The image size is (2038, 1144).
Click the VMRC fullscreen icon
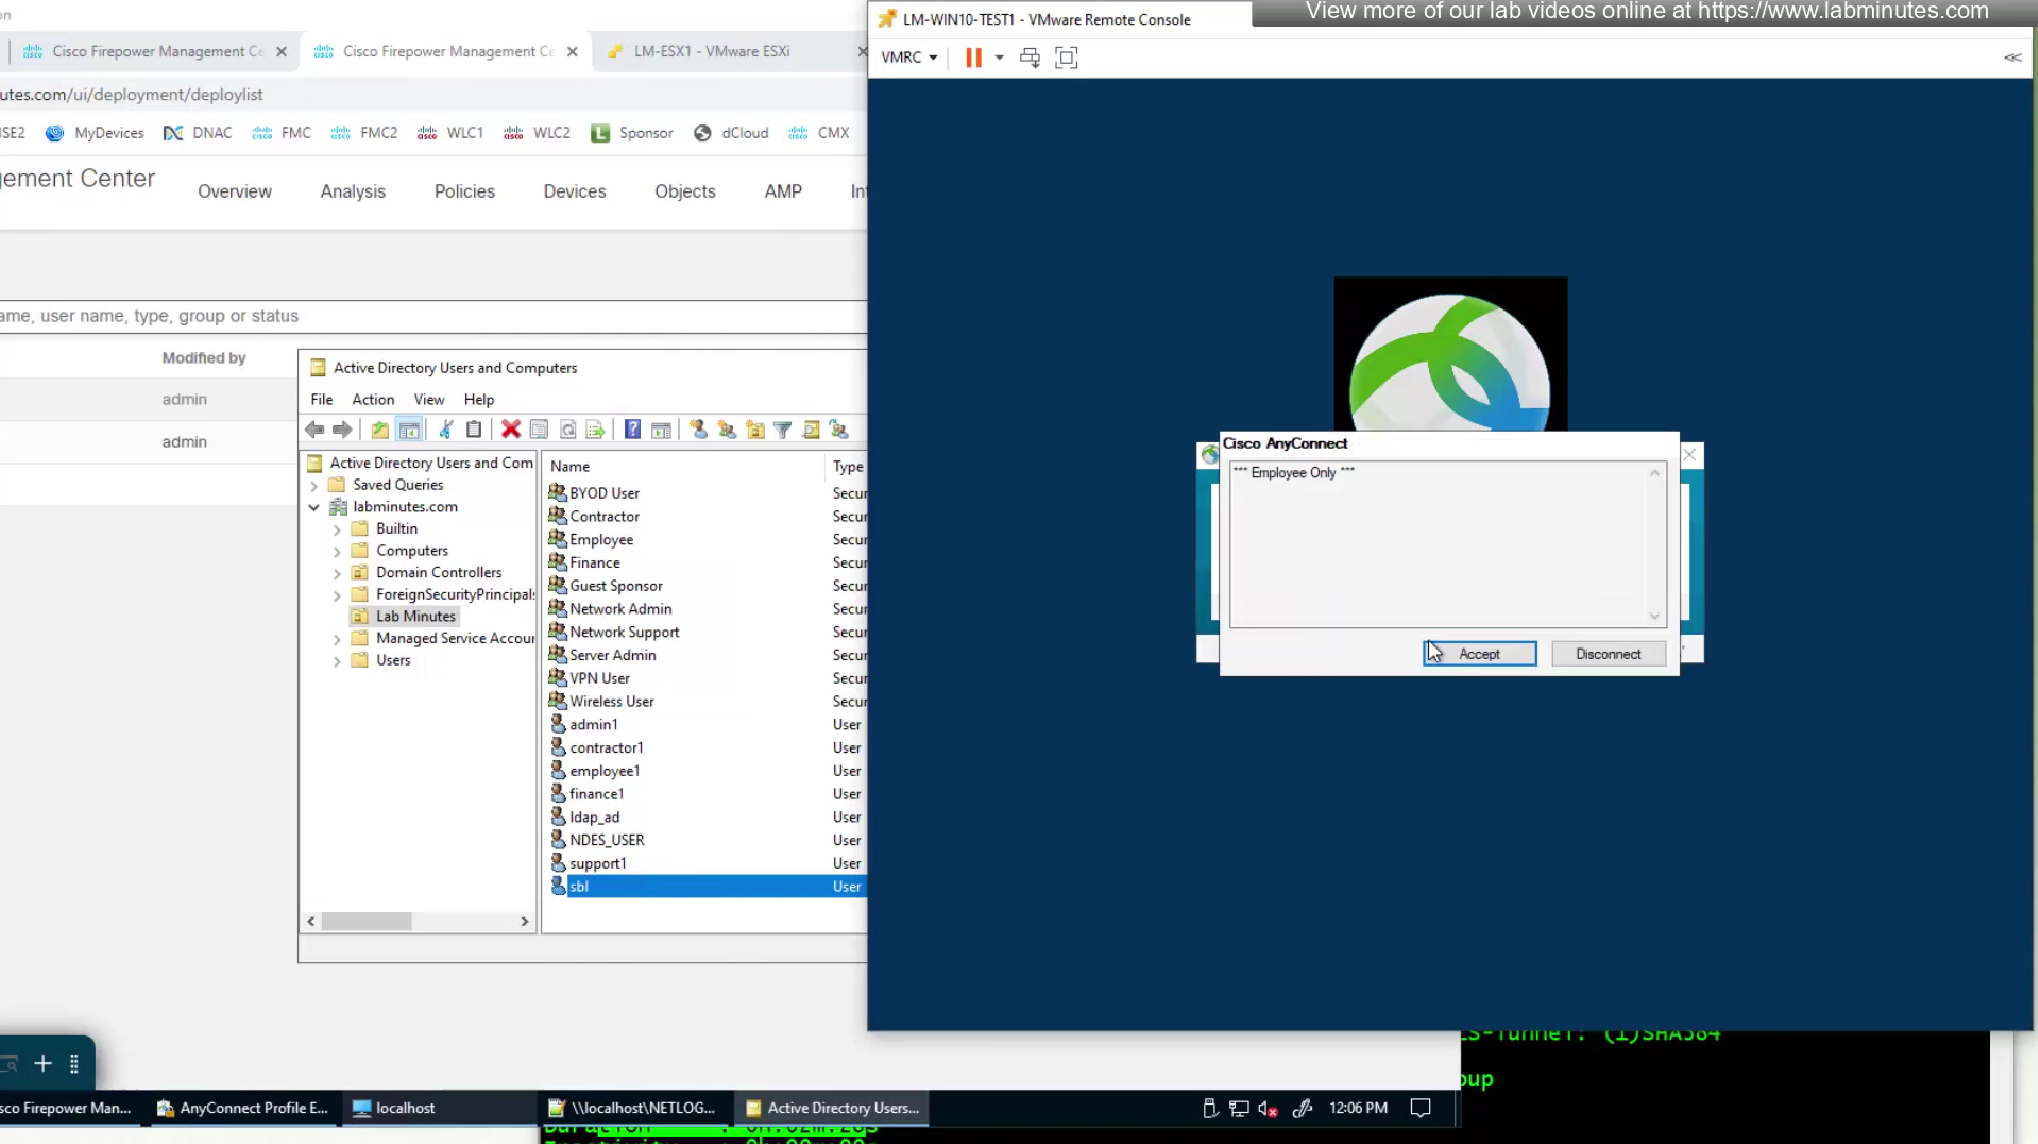(x=1066, y=58)
